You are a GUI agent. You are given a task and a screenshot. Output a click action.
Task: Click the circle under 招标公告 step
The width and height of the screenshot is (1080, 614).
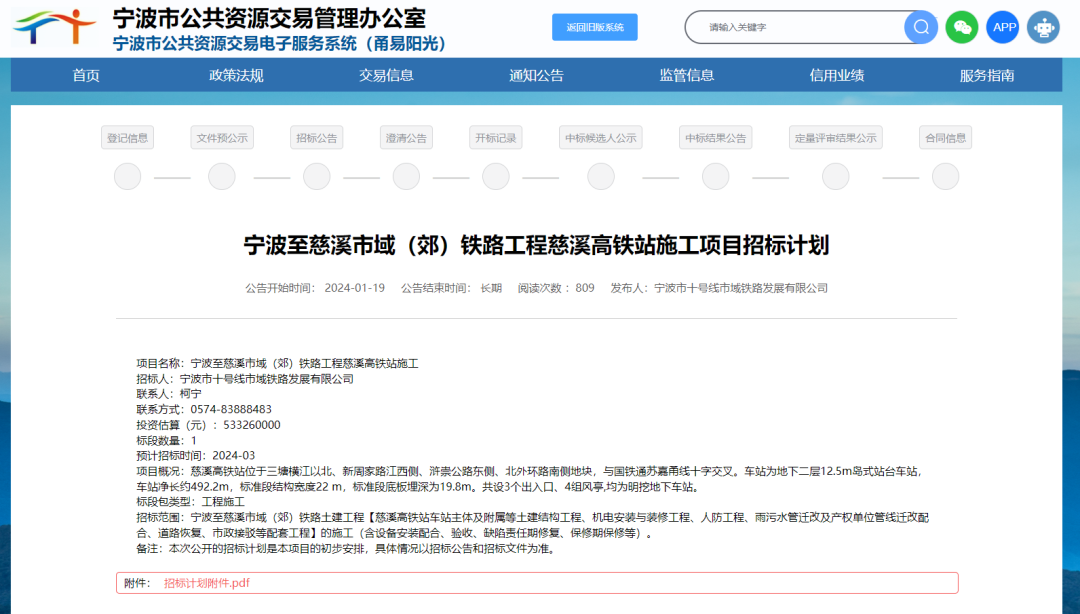pos(316,177)
